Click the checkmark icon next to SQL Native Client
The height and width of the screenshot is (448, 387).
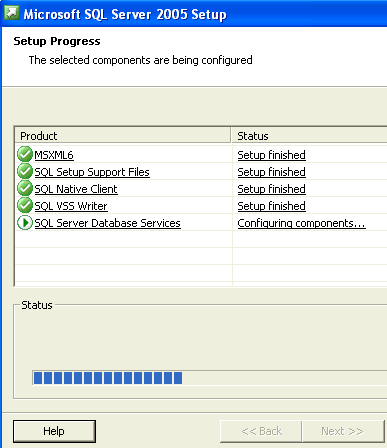coord(25,188)
